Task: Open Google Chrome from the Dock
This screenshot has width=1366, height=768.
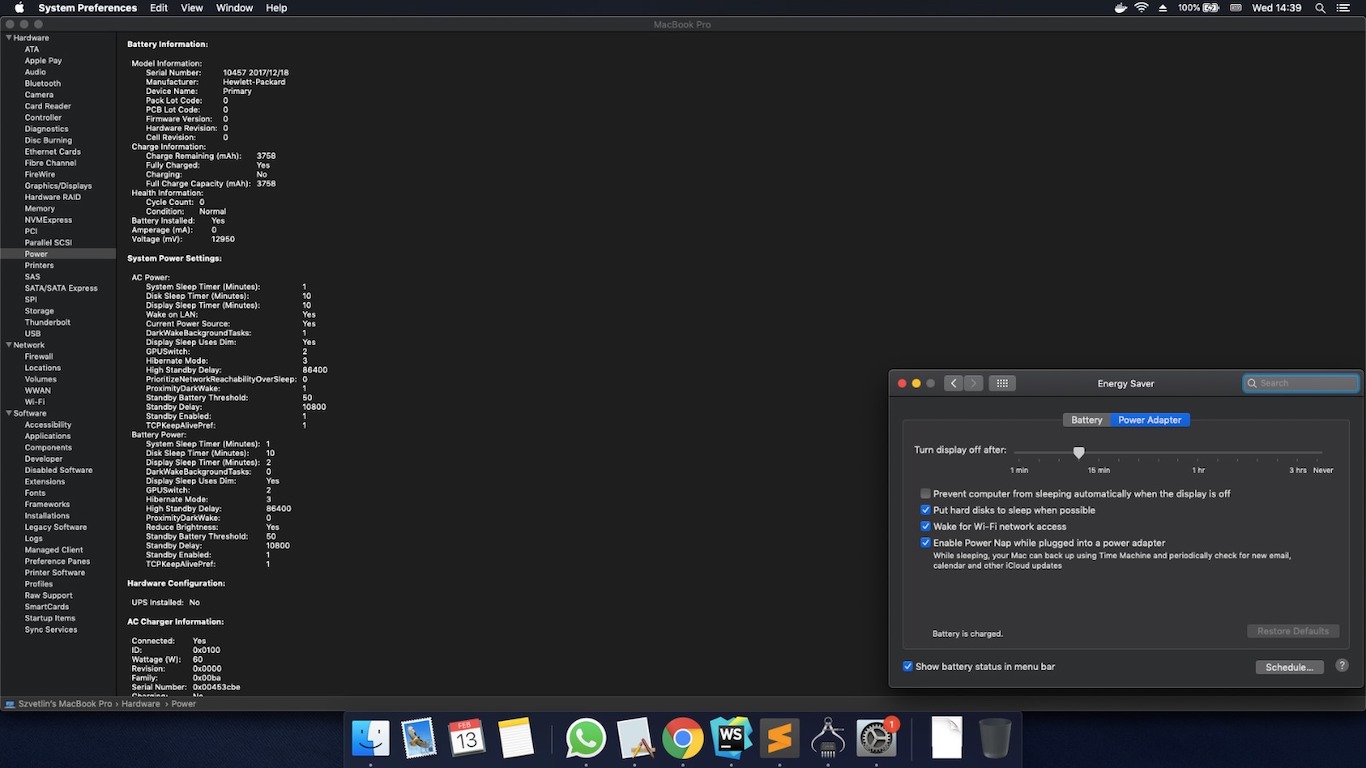Action: point(683,739)
